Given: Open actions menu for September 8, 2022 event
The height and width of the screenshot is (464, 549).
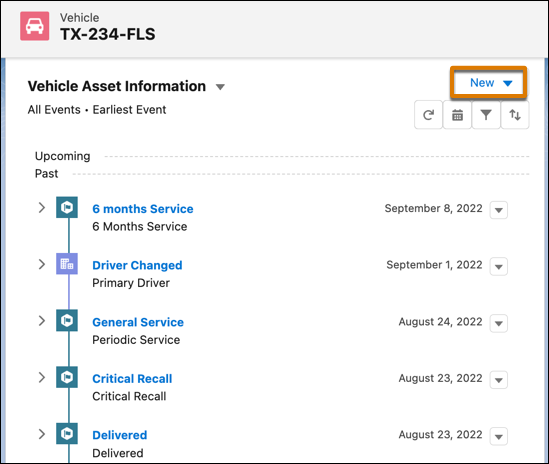Looking at the screenshot, I should (499, 210).
